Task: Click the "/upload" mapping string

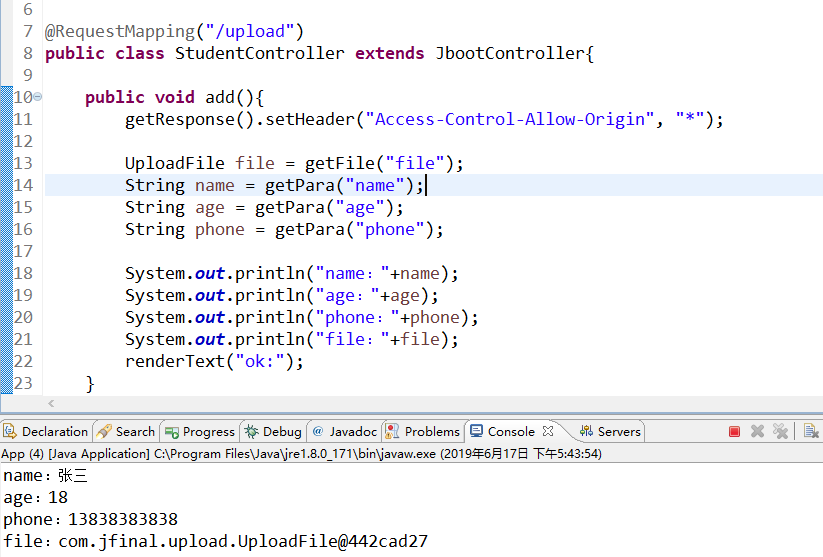Action: point(250,31)
